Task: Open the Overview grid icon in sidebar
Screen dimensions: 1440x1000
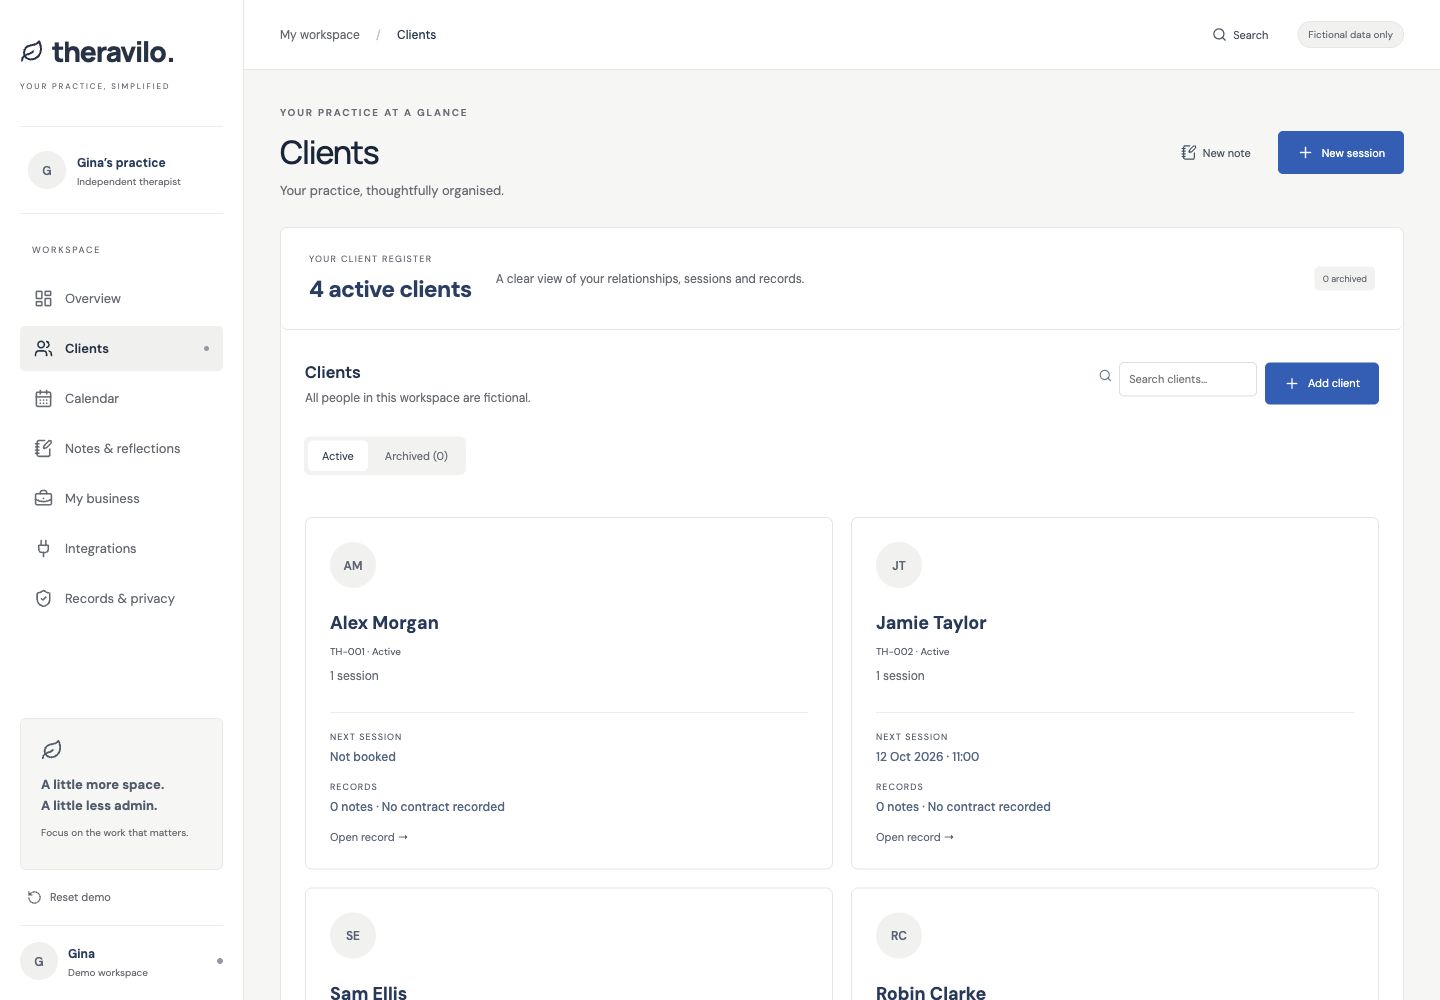Action: click(43, 298)
